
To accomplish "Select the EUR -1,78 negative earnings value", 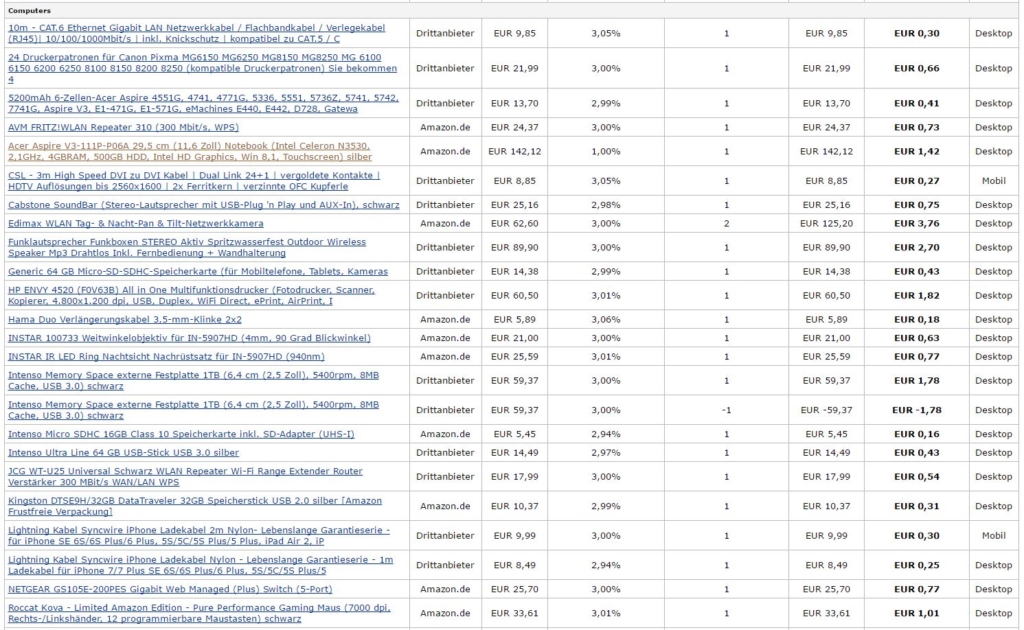I will tap(916, 410).
